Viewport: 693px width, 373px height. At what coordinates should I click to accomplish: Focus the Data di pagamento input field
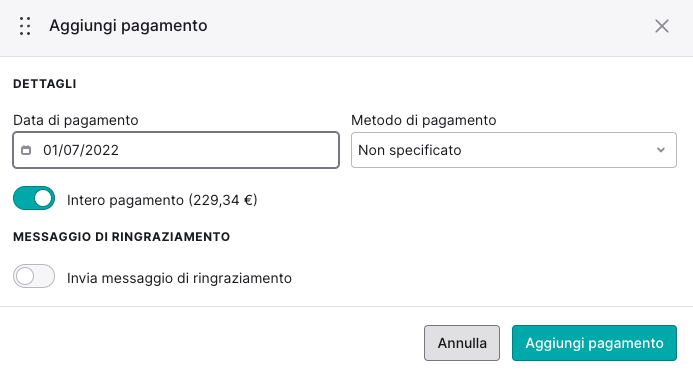pyautogui.click(x=176, y=150)
